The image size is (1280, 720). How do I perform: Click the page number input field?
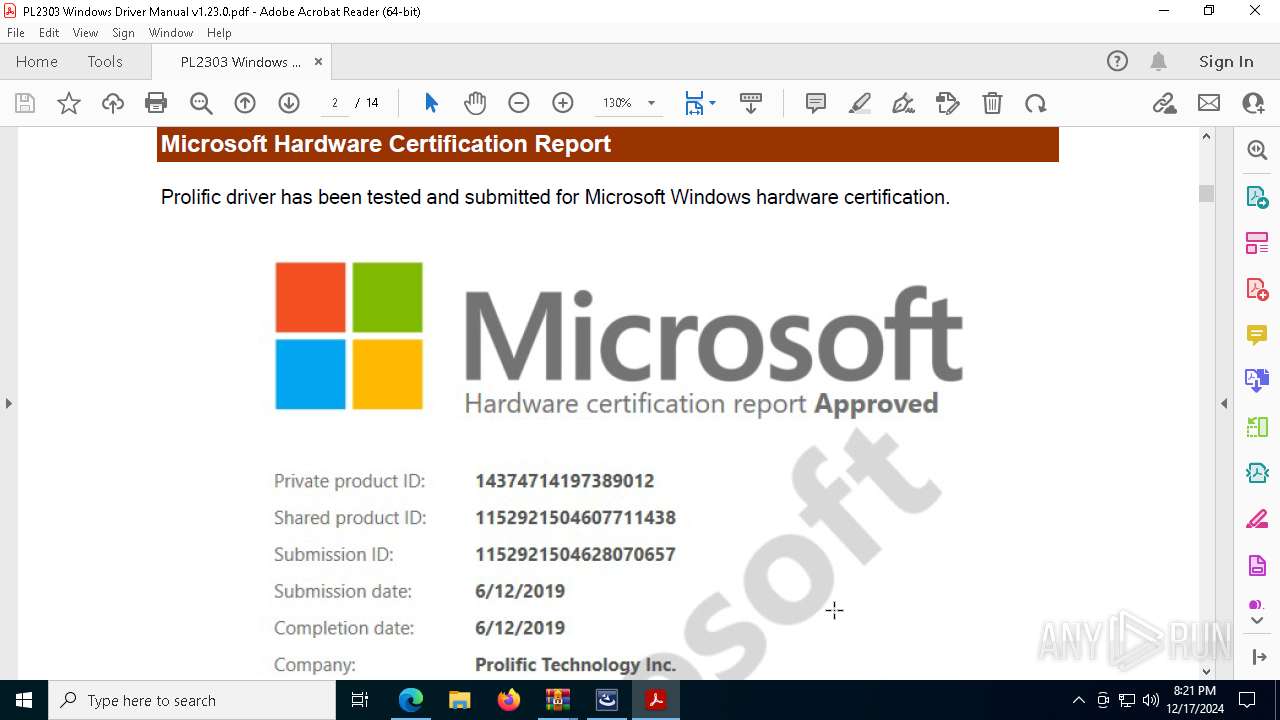[335, 103]
